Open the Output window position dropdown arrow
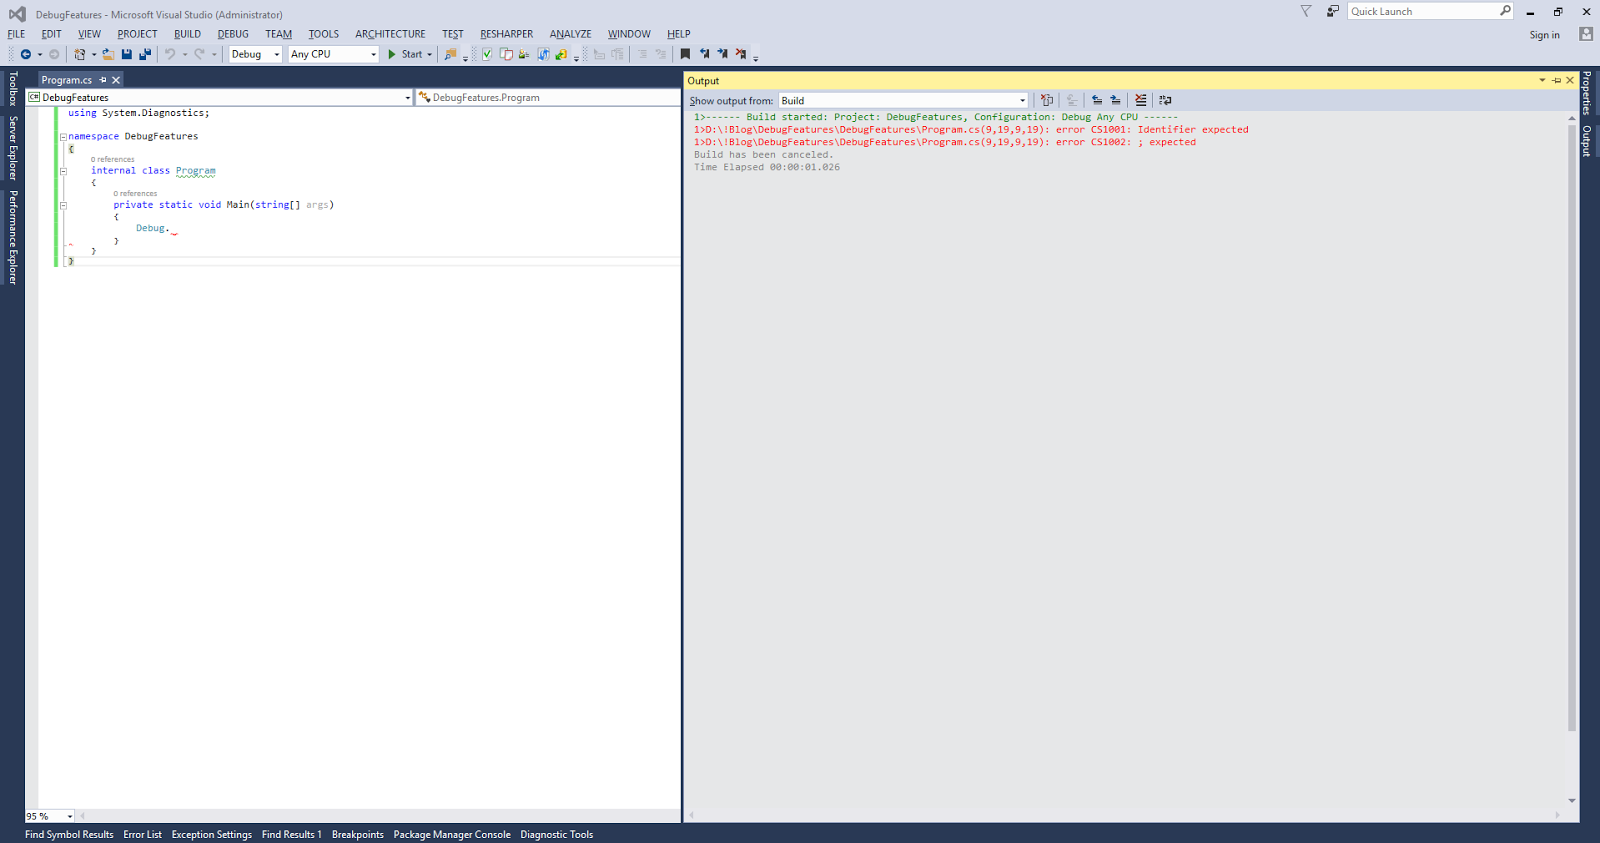Screen dimensions: 1600x843 [1542, 80]
